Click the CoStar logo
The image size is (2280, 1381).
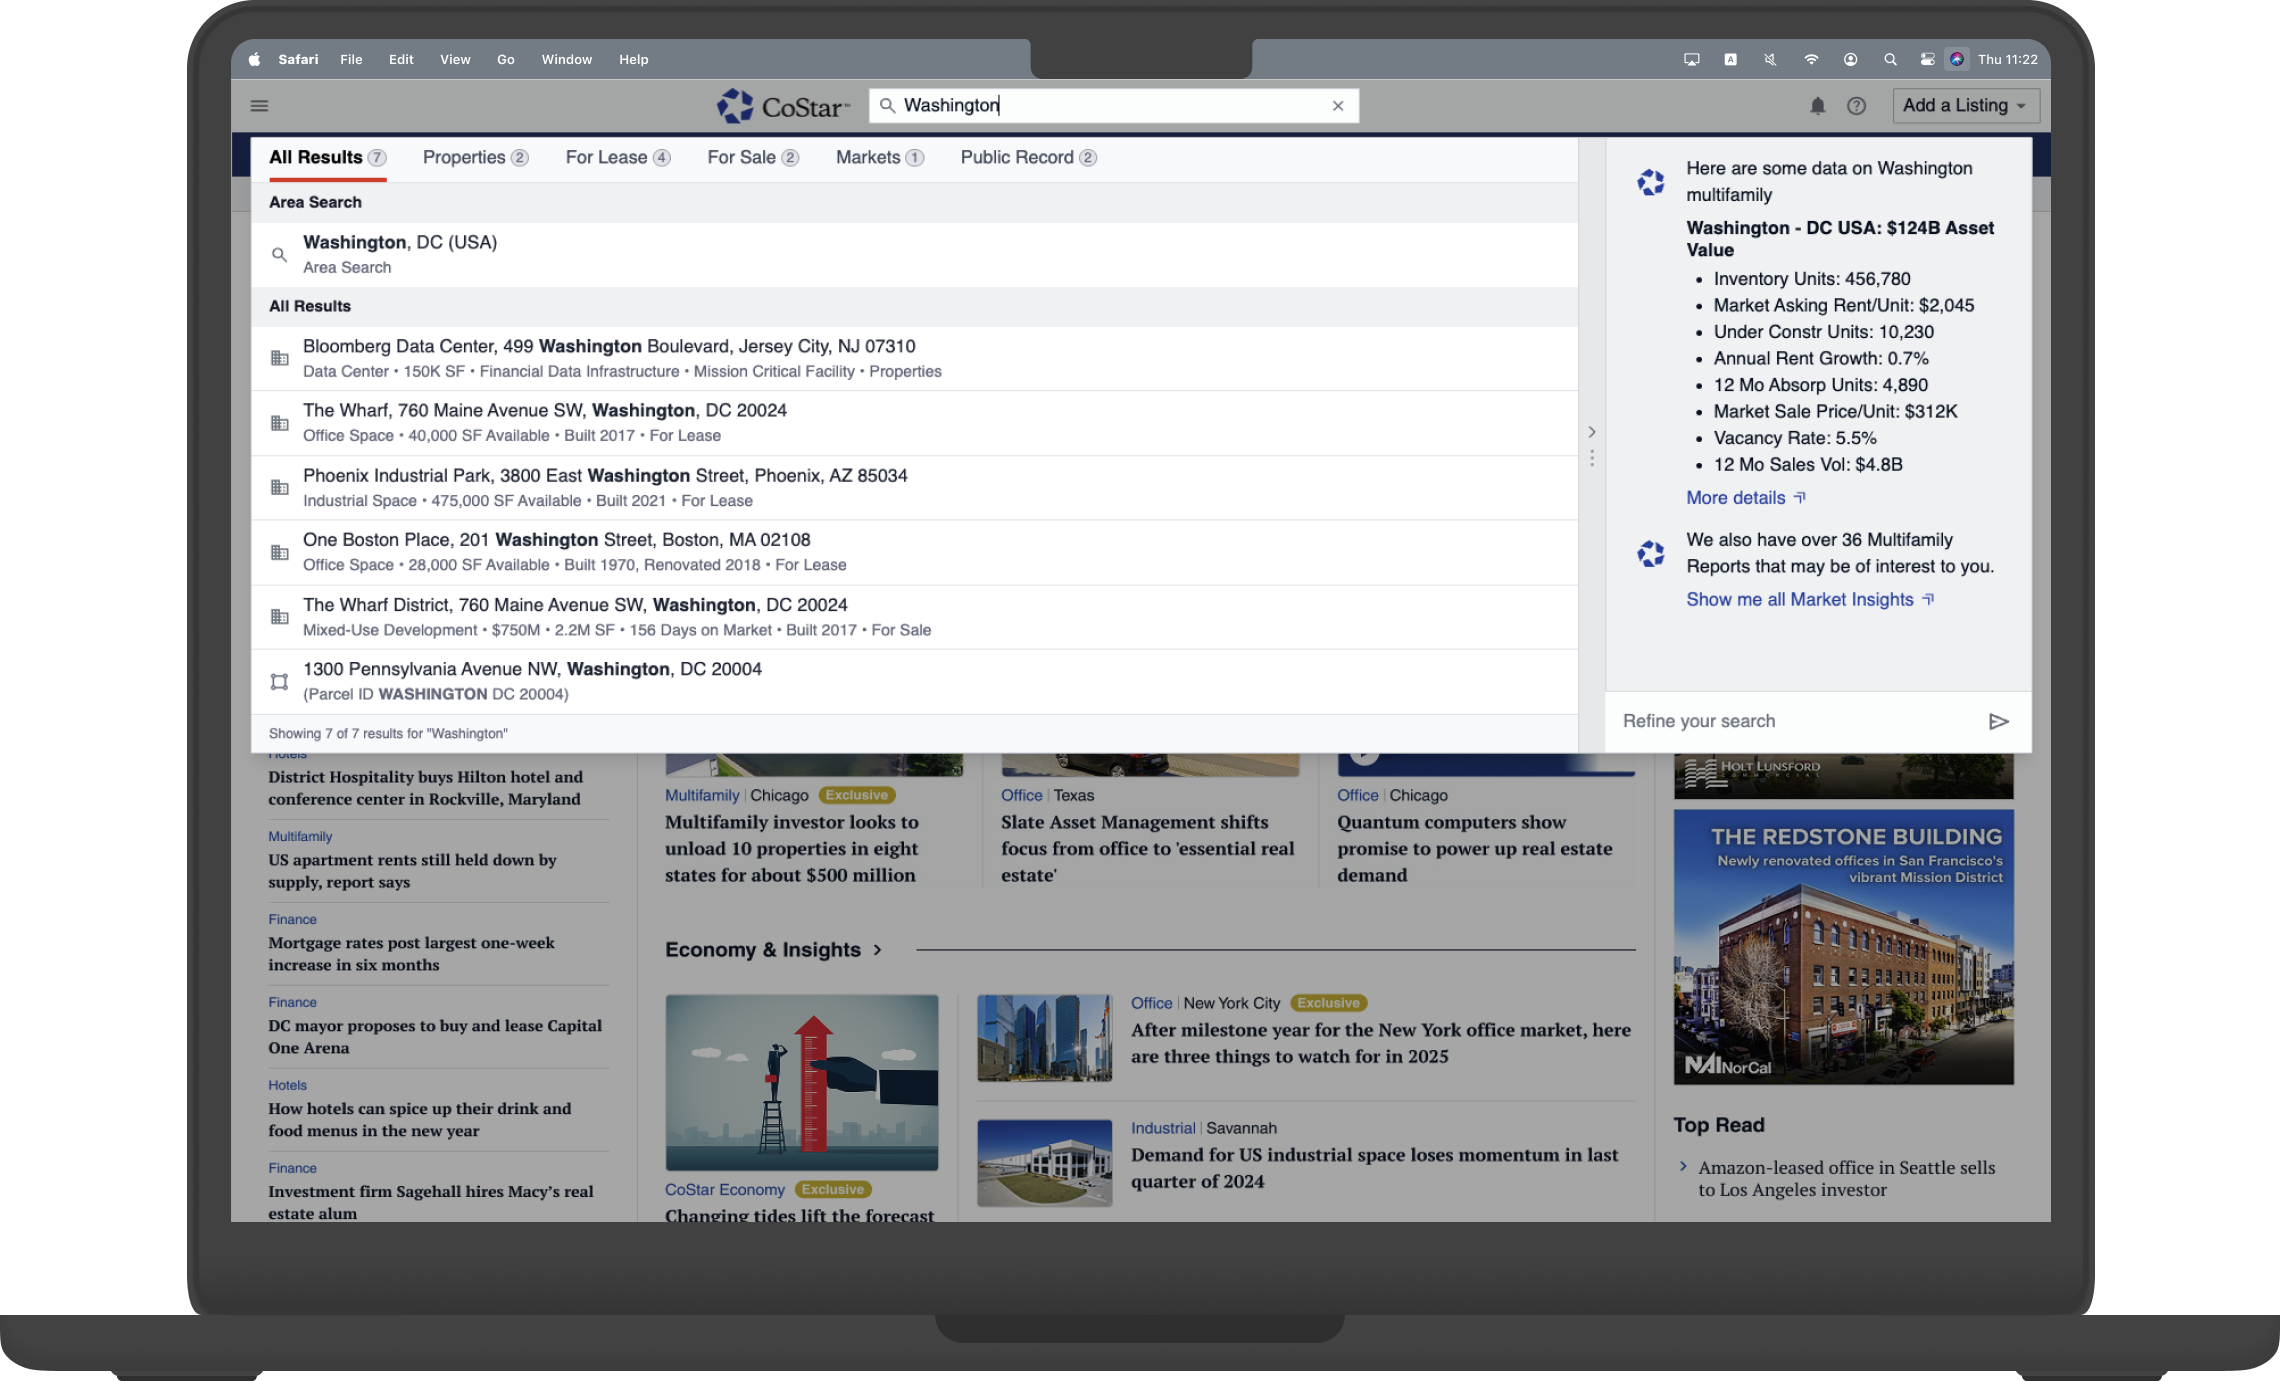click(x=783, y=106)
